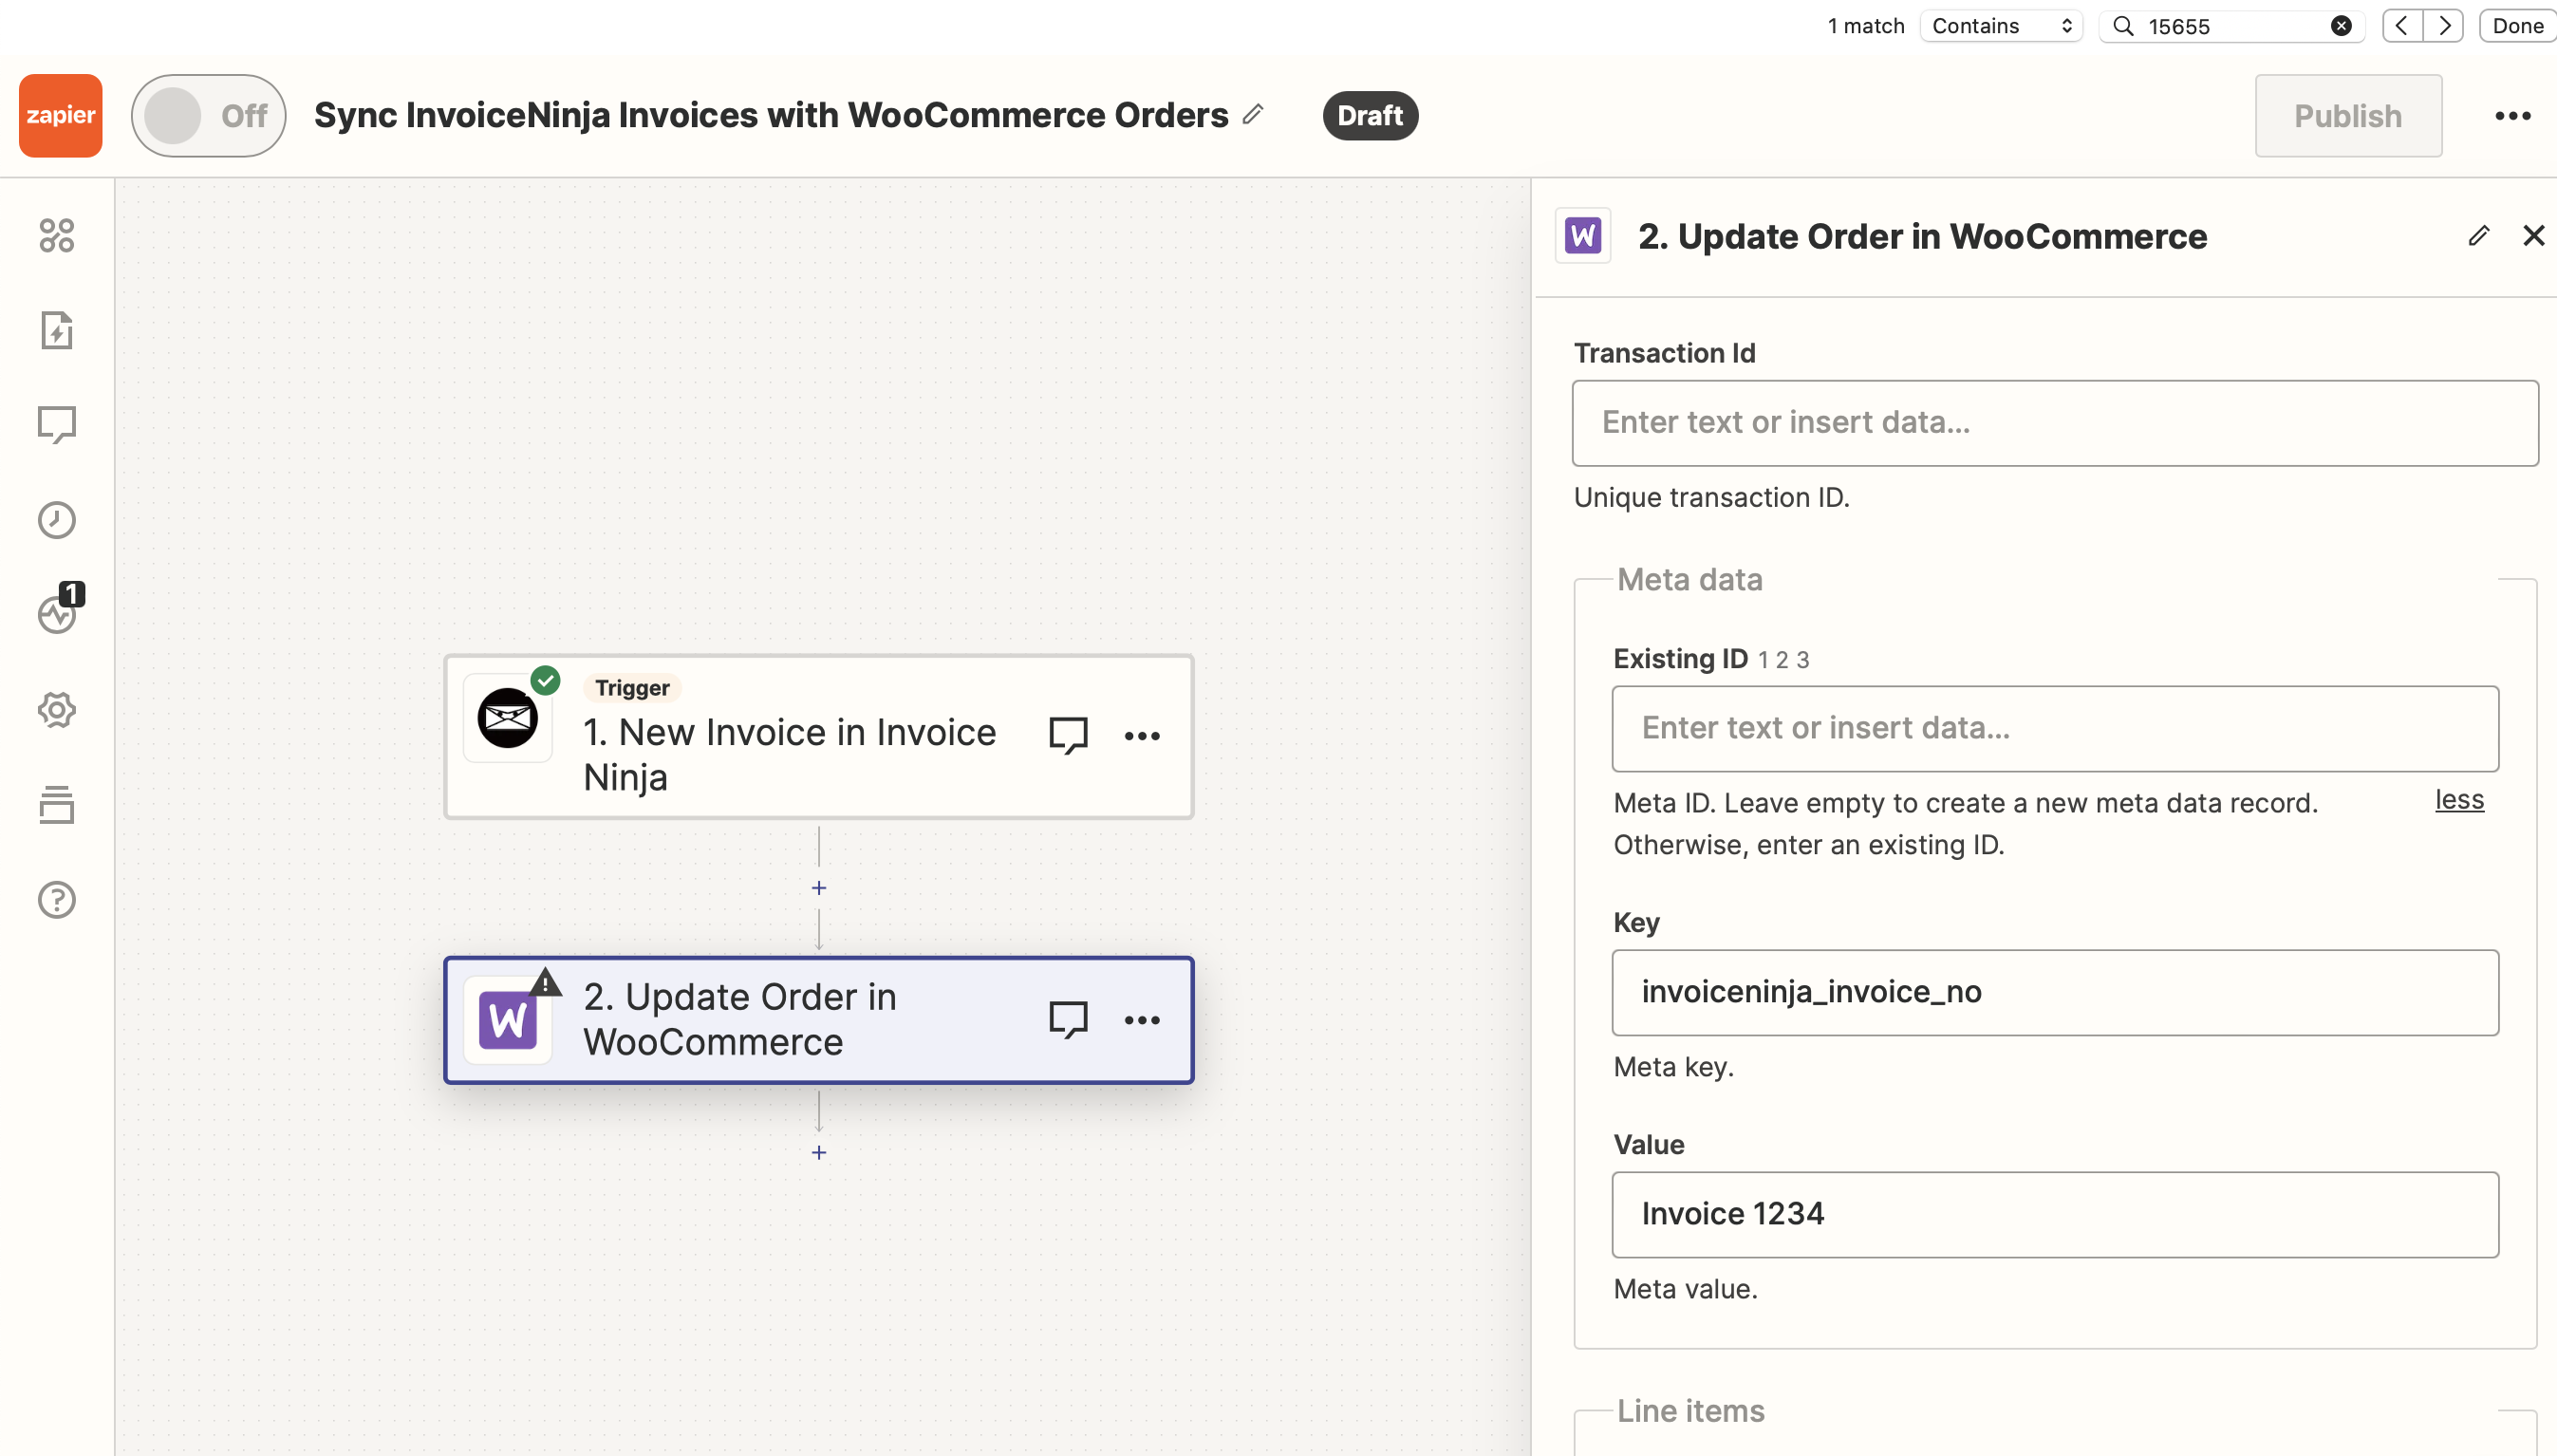The width and height of the screenshot is (2557, 1456).
Task: Click the find search box containing 15655
Action: tap(2233, 26)
